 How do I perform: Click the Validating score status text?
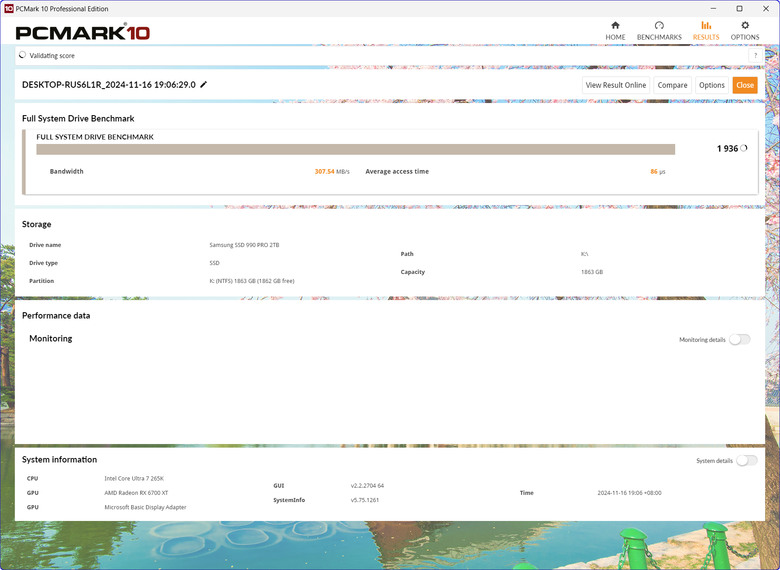click(52, 56)
